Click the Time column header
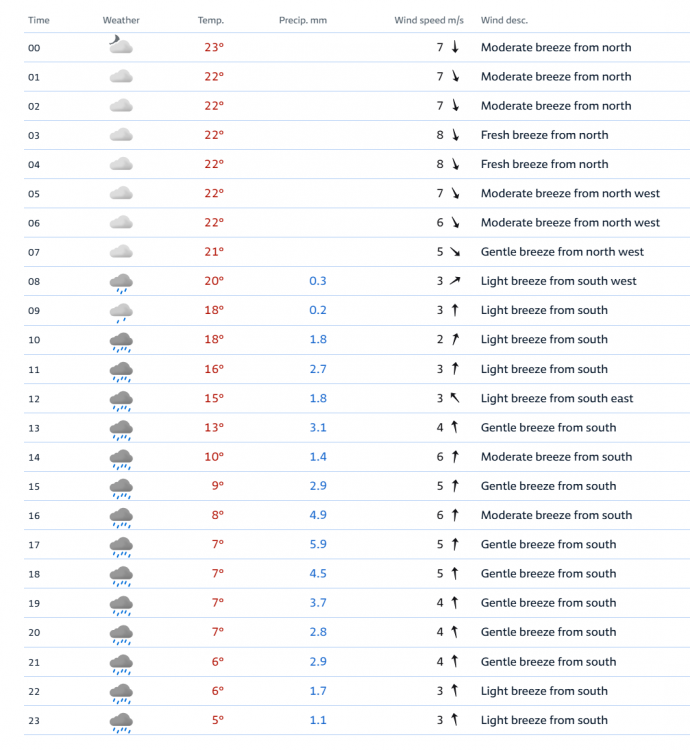690x750 pixels. coord(39,20)
